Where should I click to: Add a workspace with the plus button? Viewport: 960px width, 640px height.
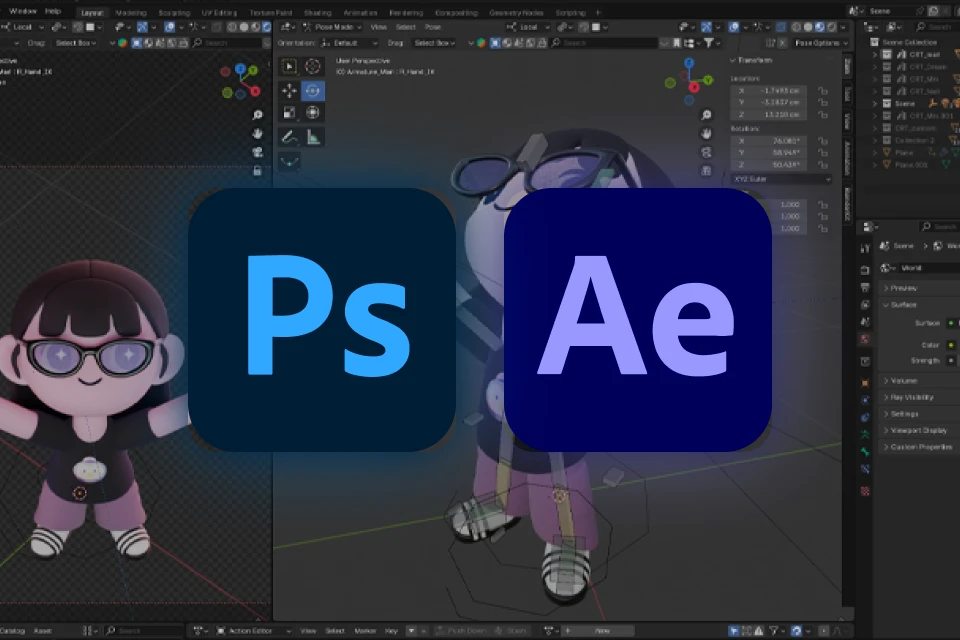click(598, 12)
